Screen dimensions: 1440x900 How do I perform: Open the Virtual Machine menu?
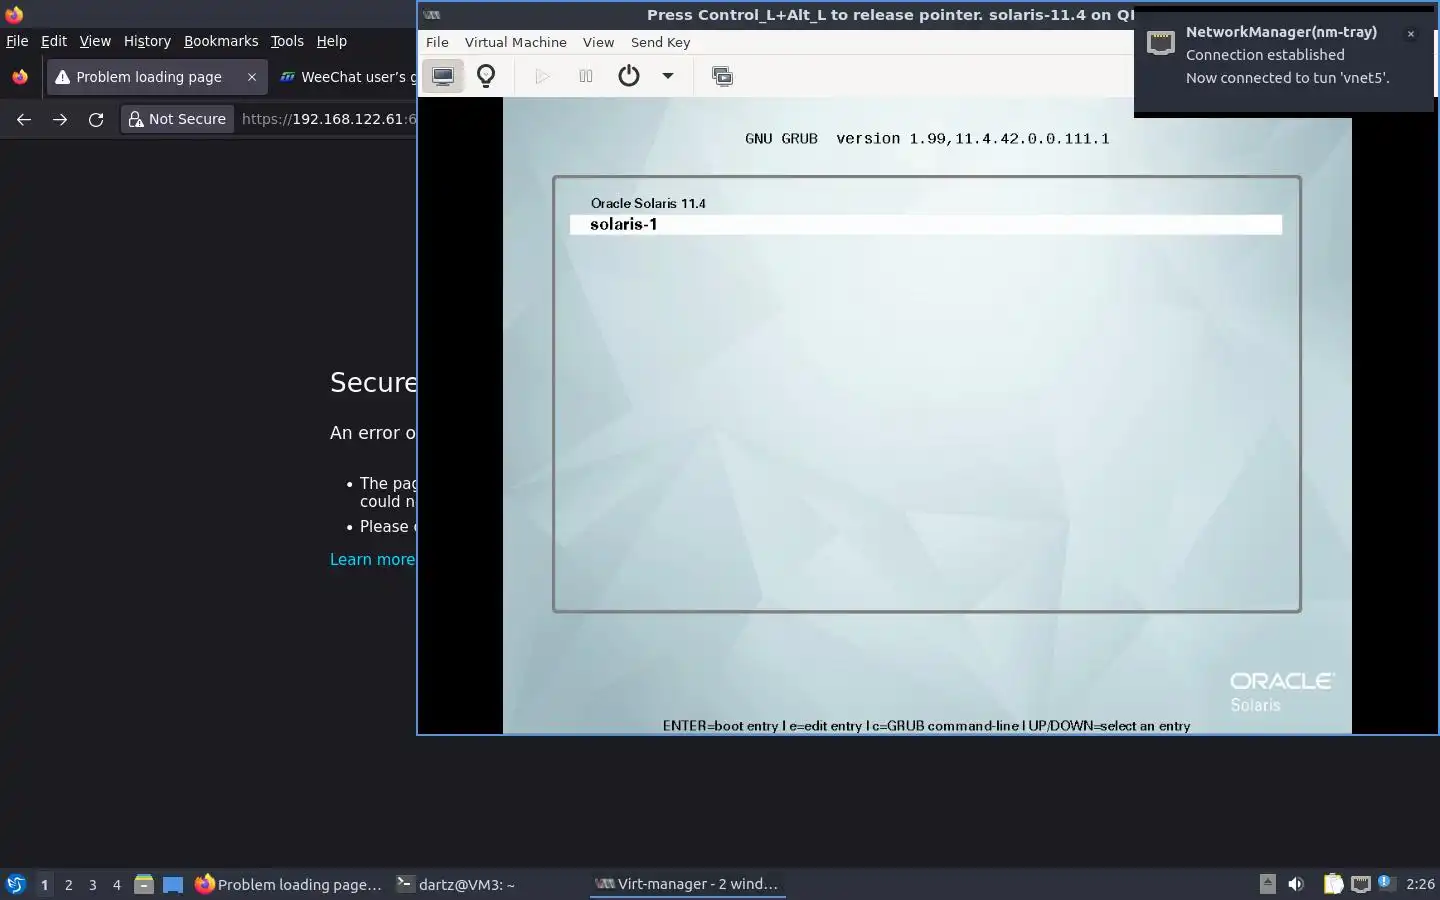[516, 42]
